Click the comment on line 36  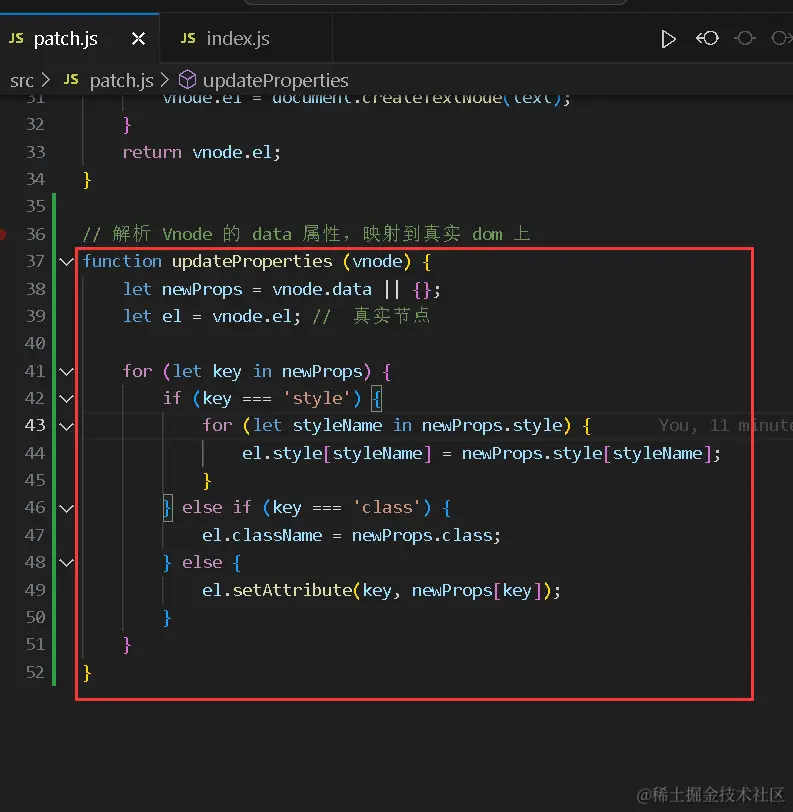[307, 234]
